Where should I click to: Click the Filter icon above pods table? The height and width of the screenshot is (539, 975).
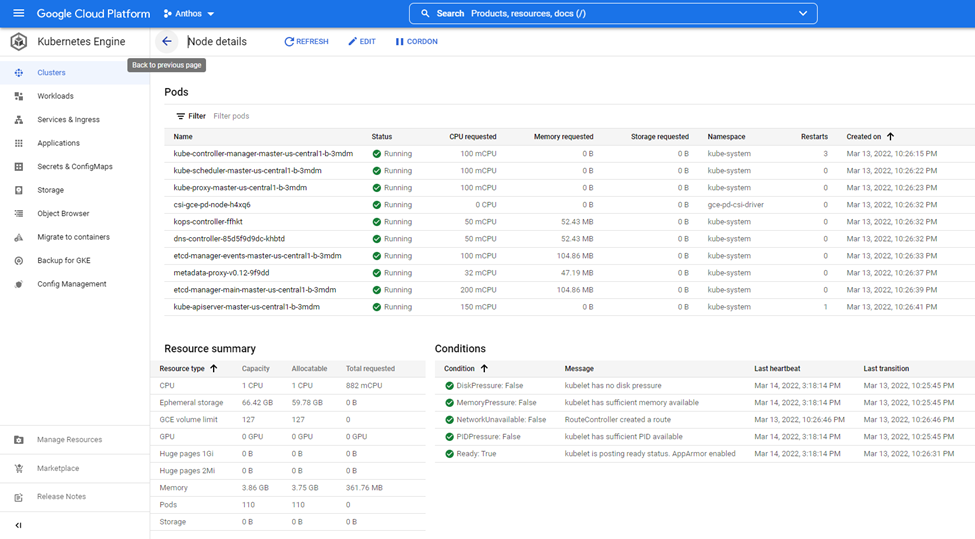(181, 116)
